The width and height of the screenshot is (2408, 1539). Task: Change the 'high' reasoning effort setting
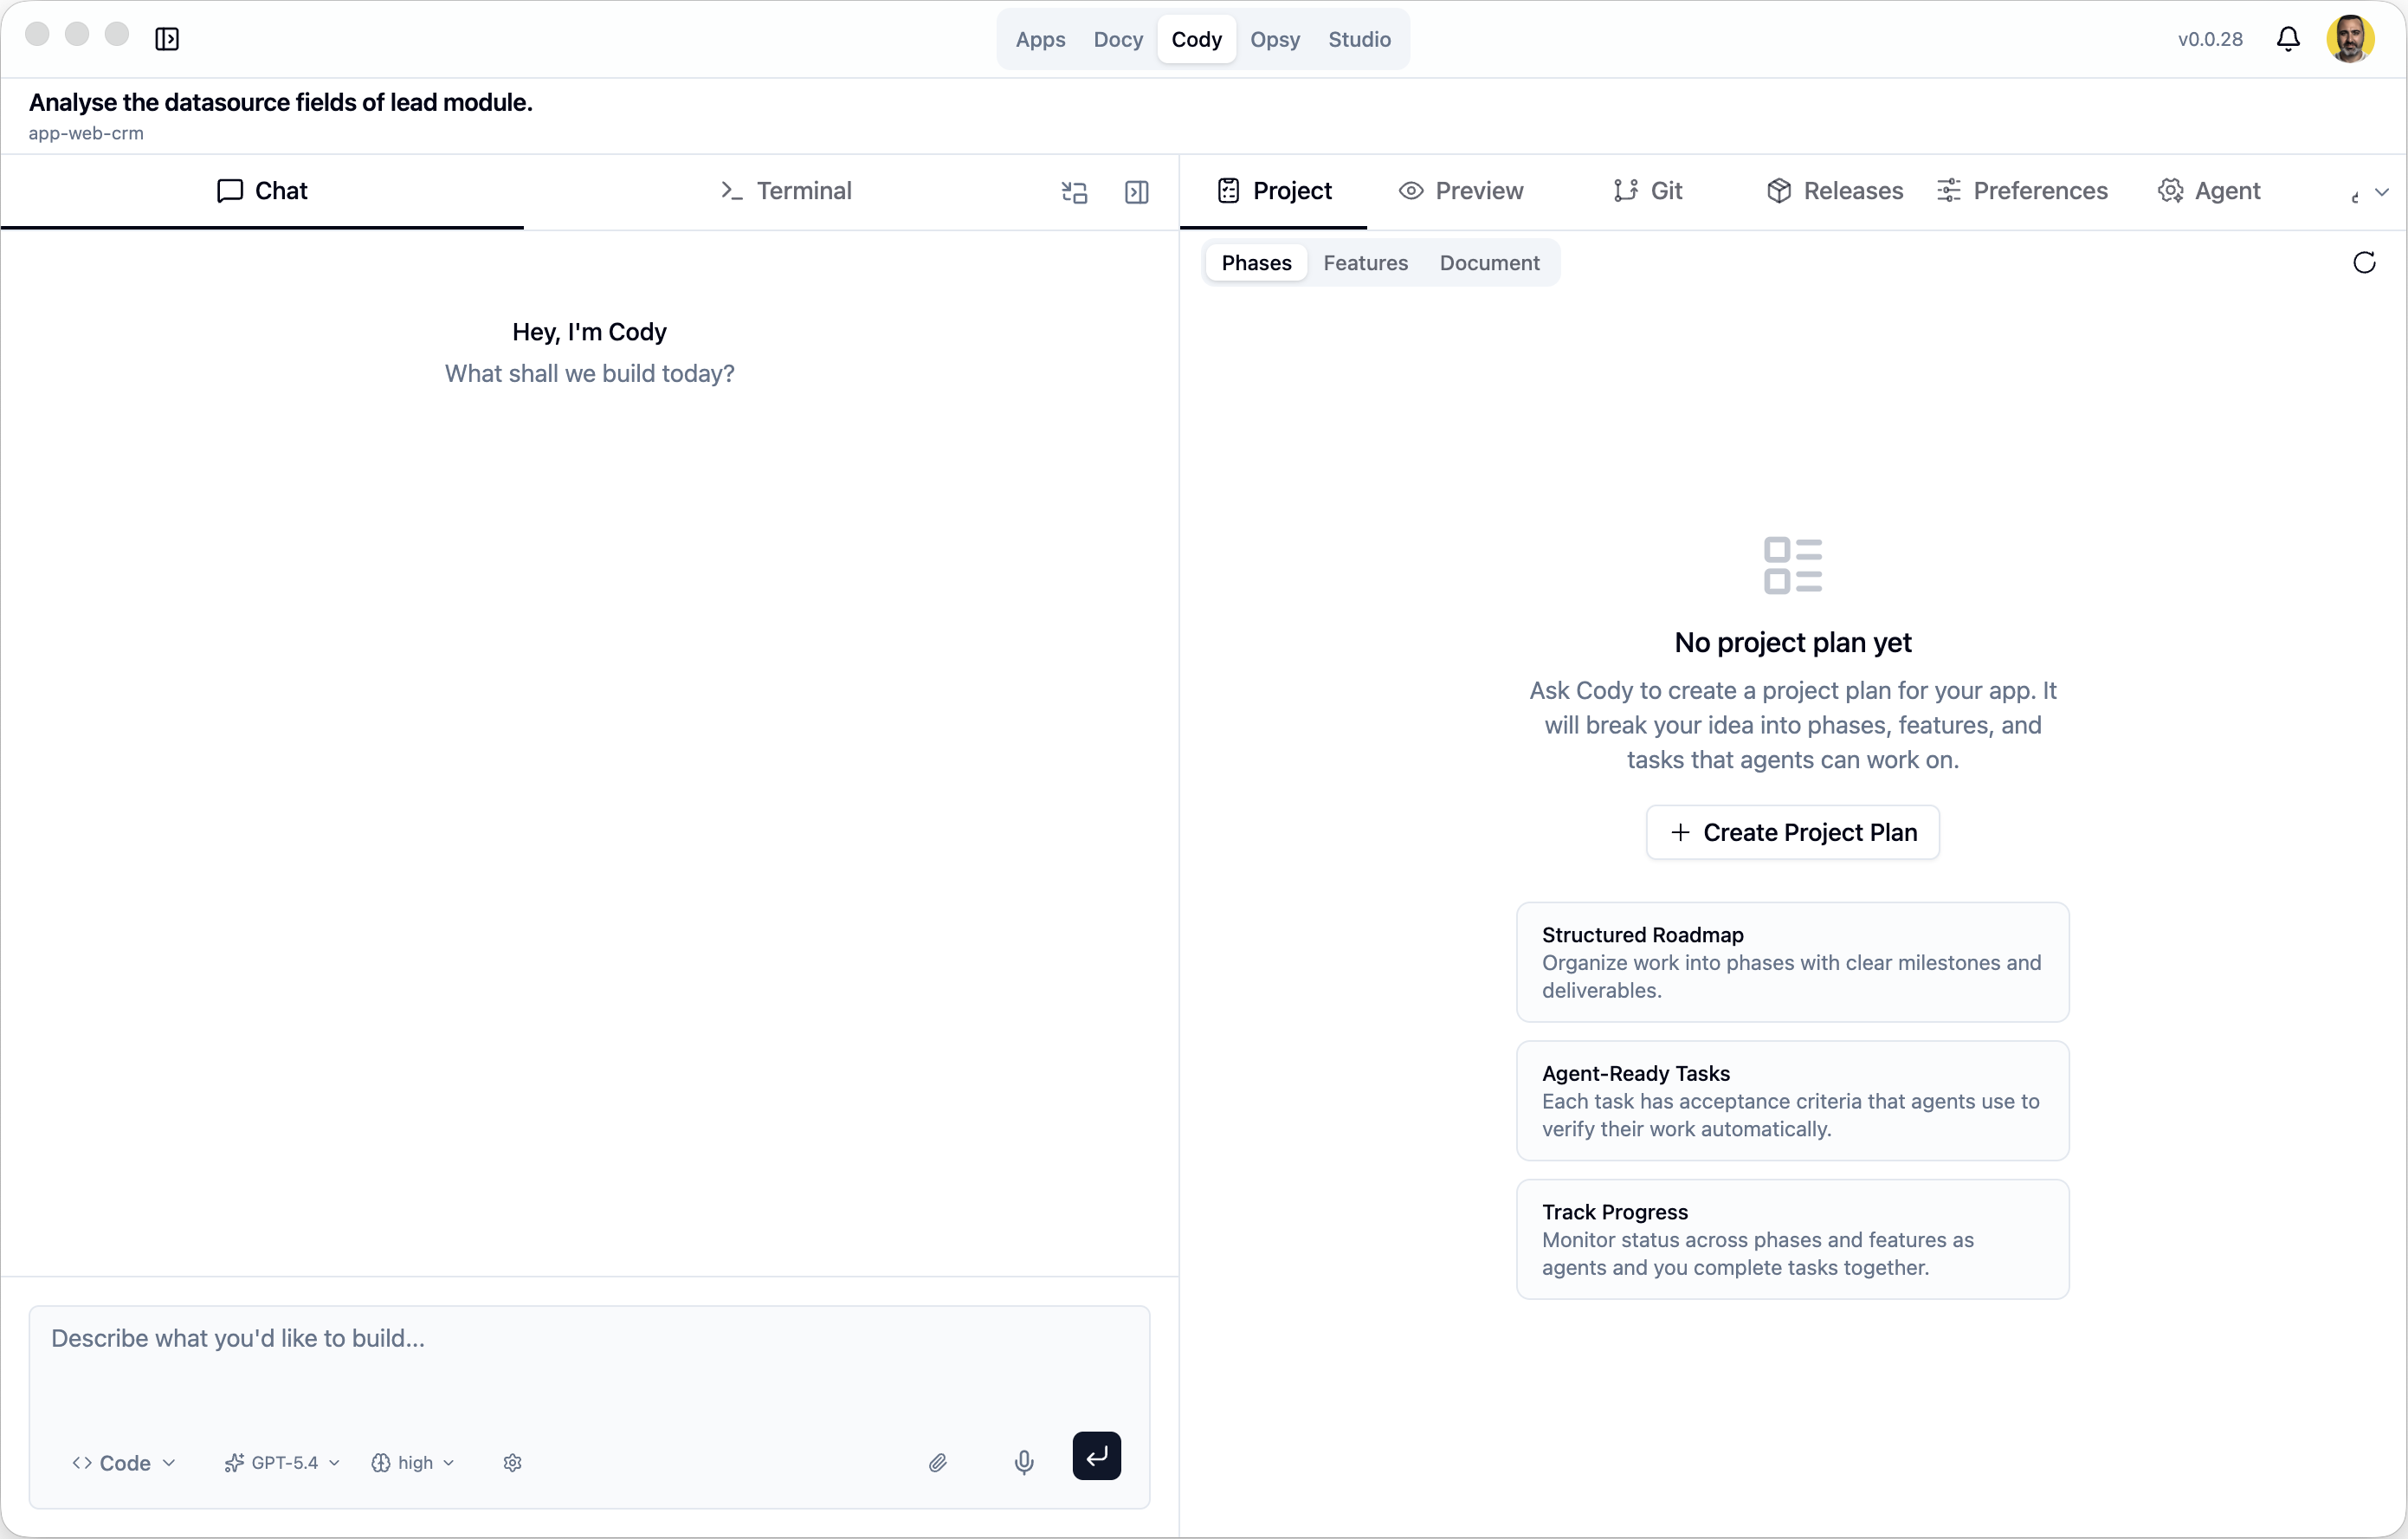click(412, 1462)
